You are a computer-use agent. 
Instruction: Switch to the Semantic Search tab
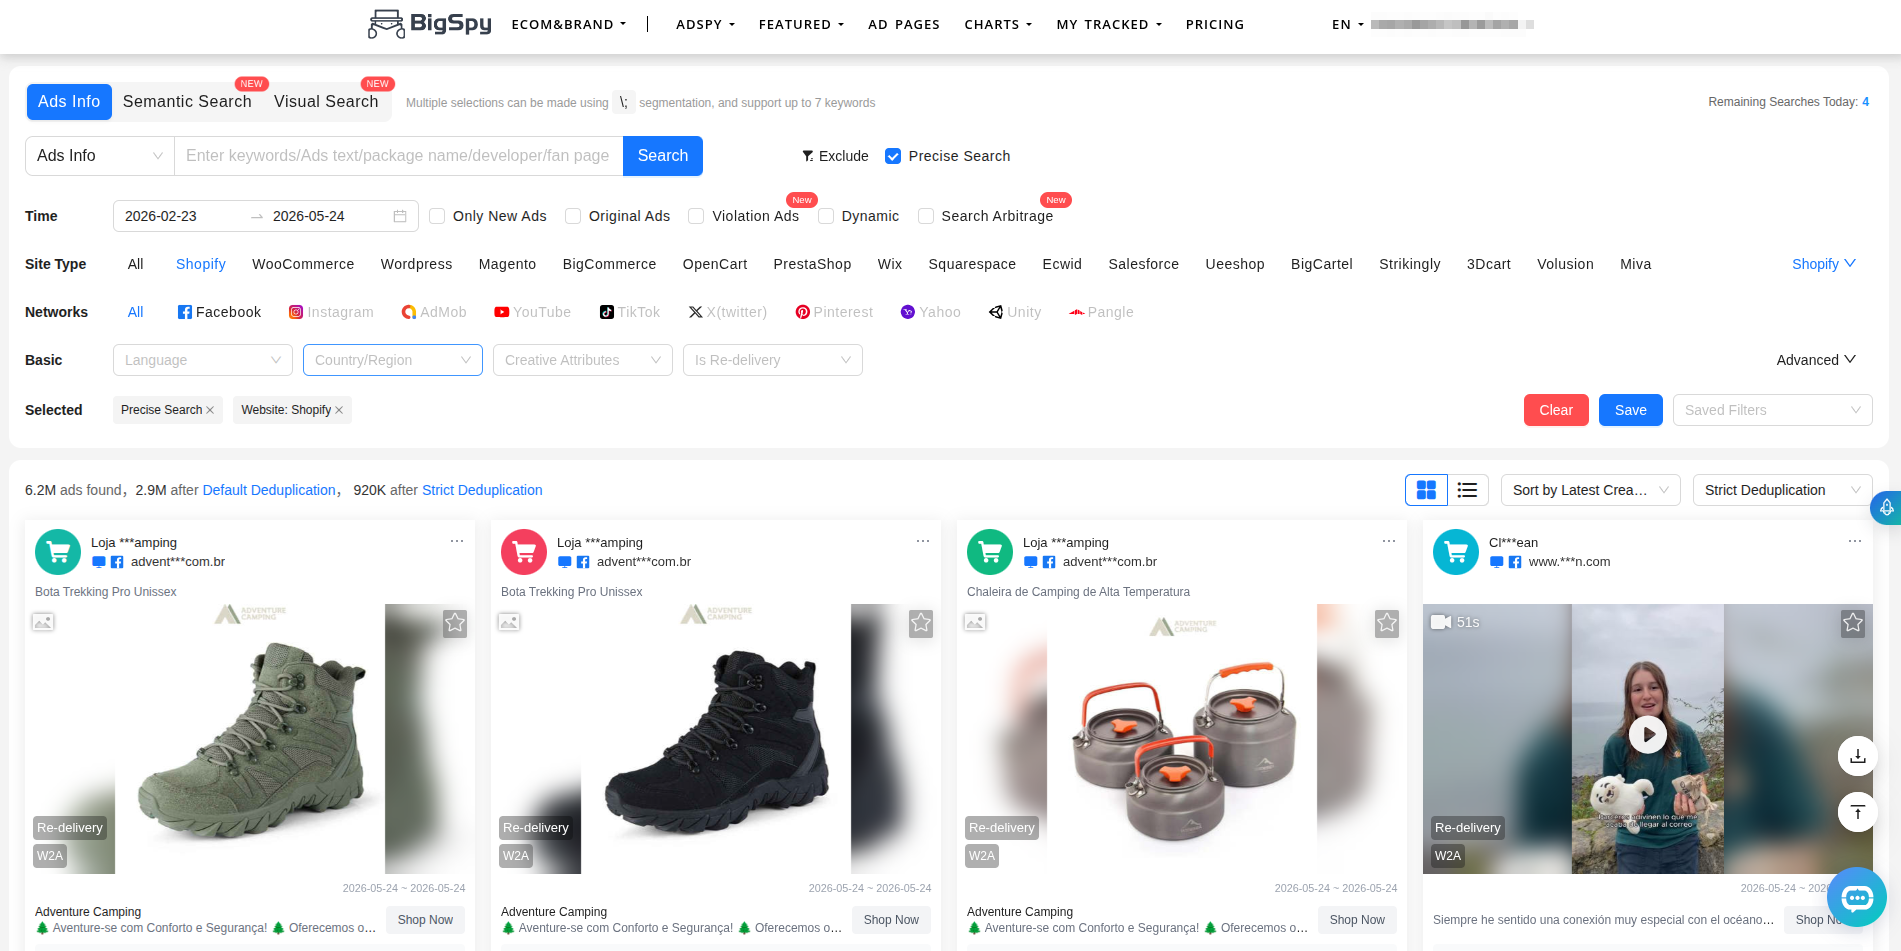click(187, 102)
